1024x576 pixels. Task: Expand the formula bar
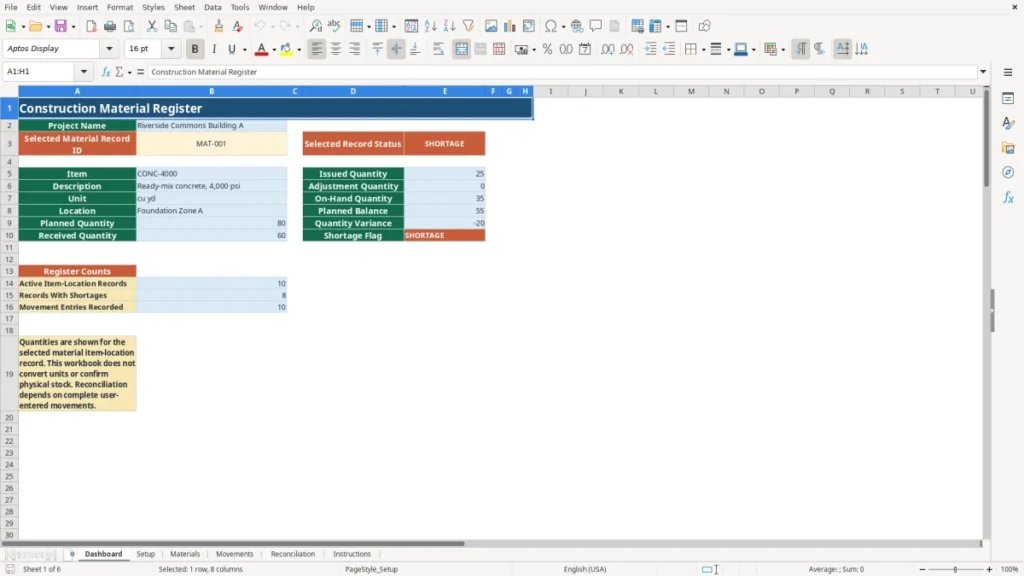(x=983, y=72)
